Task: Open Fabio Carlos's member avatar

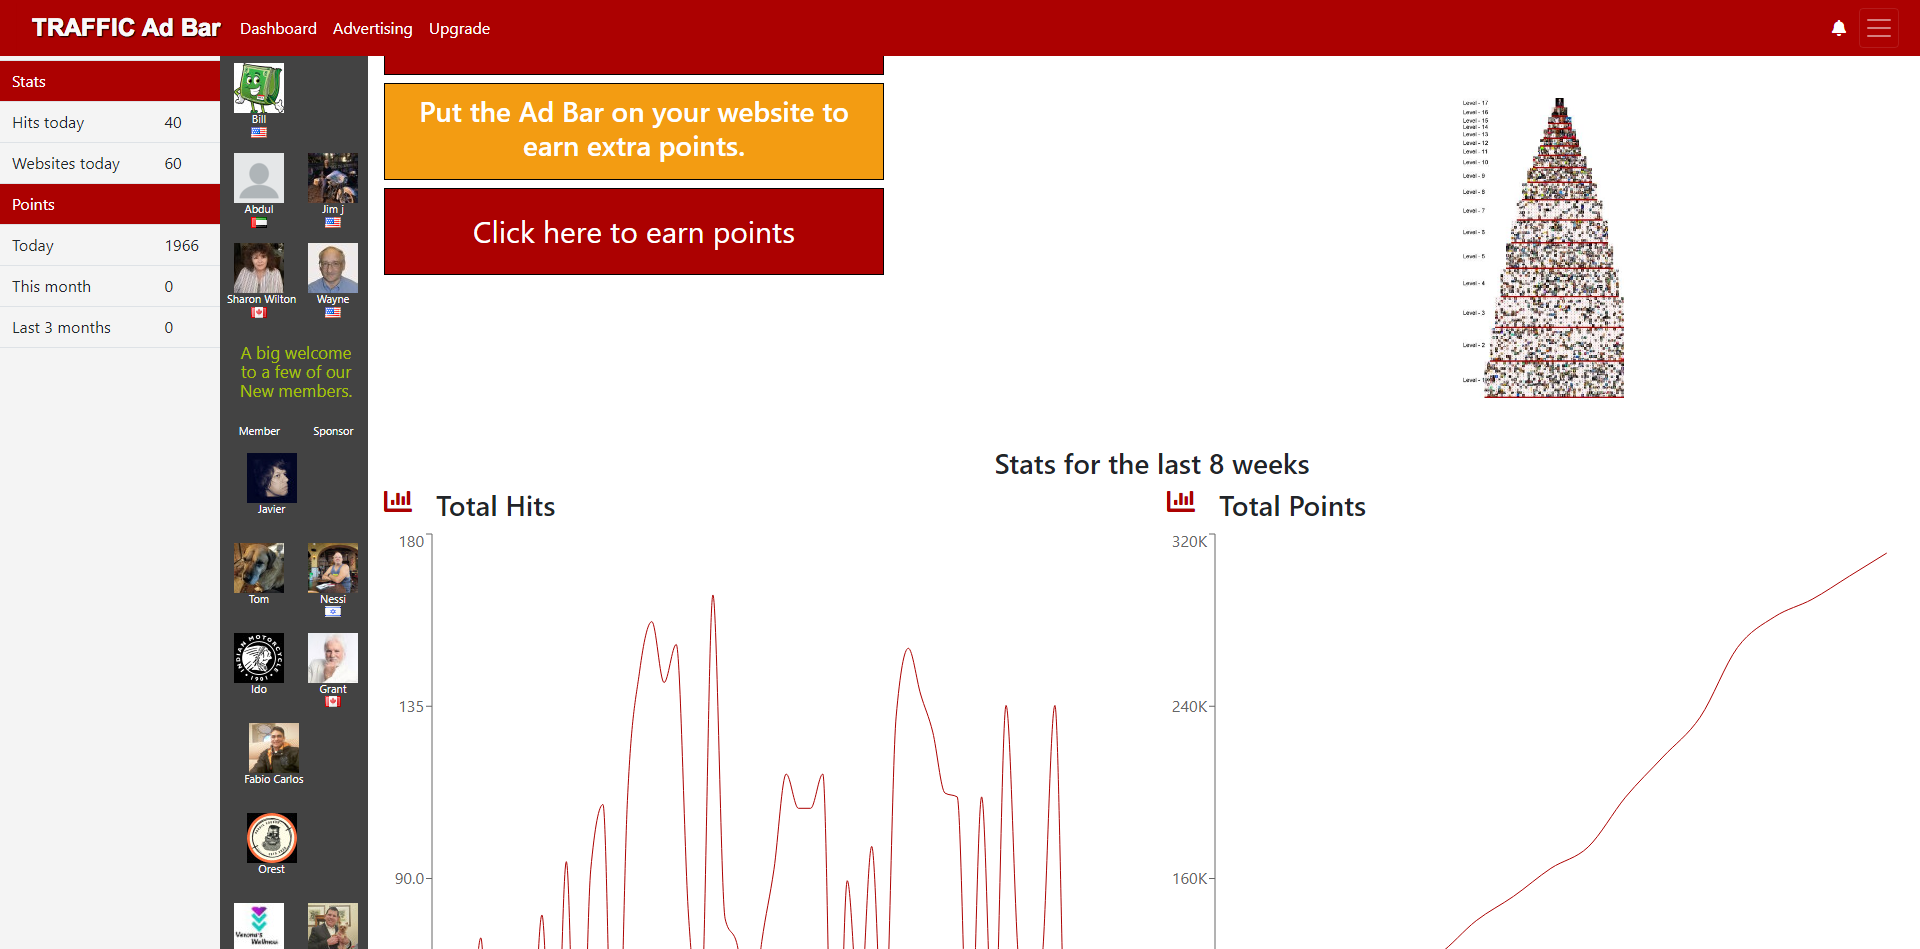Action: click(x=274, y=748)
